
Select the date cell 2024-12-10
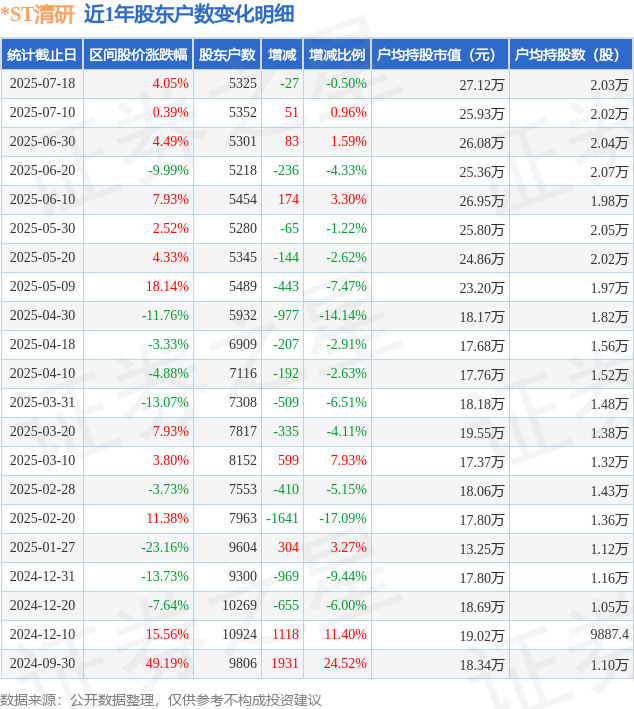click(43, 634)
